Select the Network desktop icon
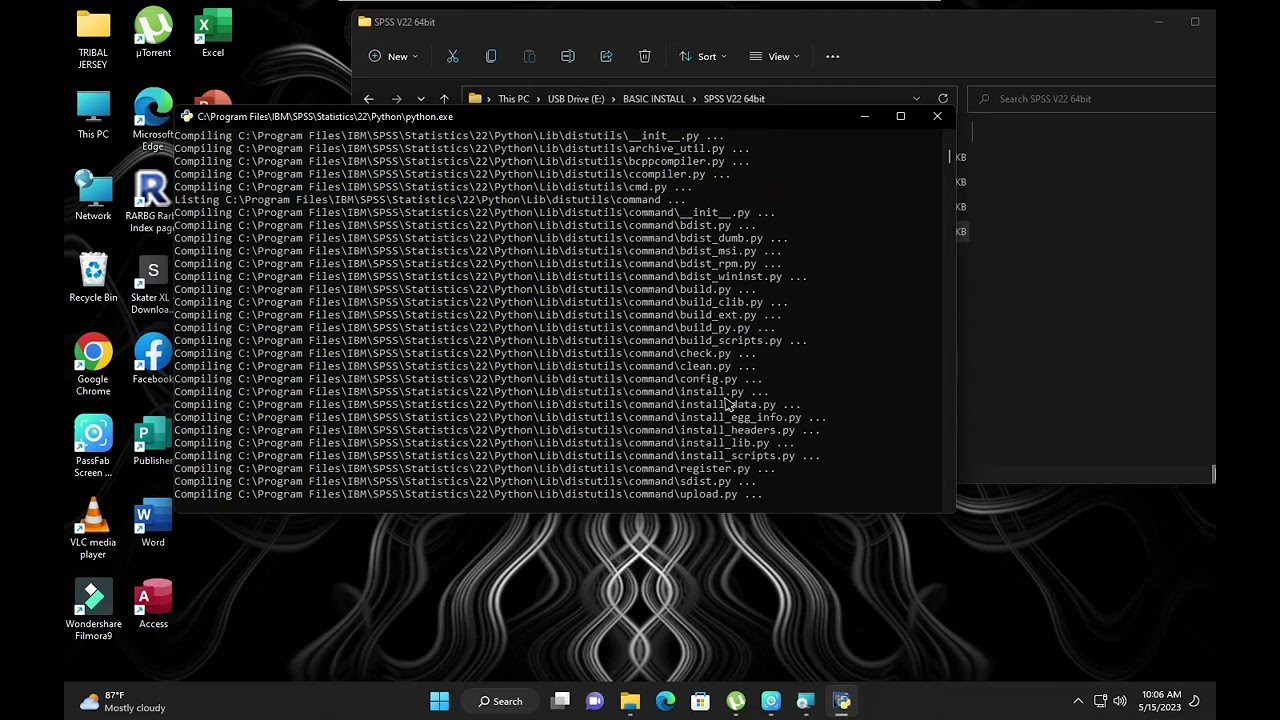Screen dimensions: 1280x720 pyautogui.click(x=93, y=196)
